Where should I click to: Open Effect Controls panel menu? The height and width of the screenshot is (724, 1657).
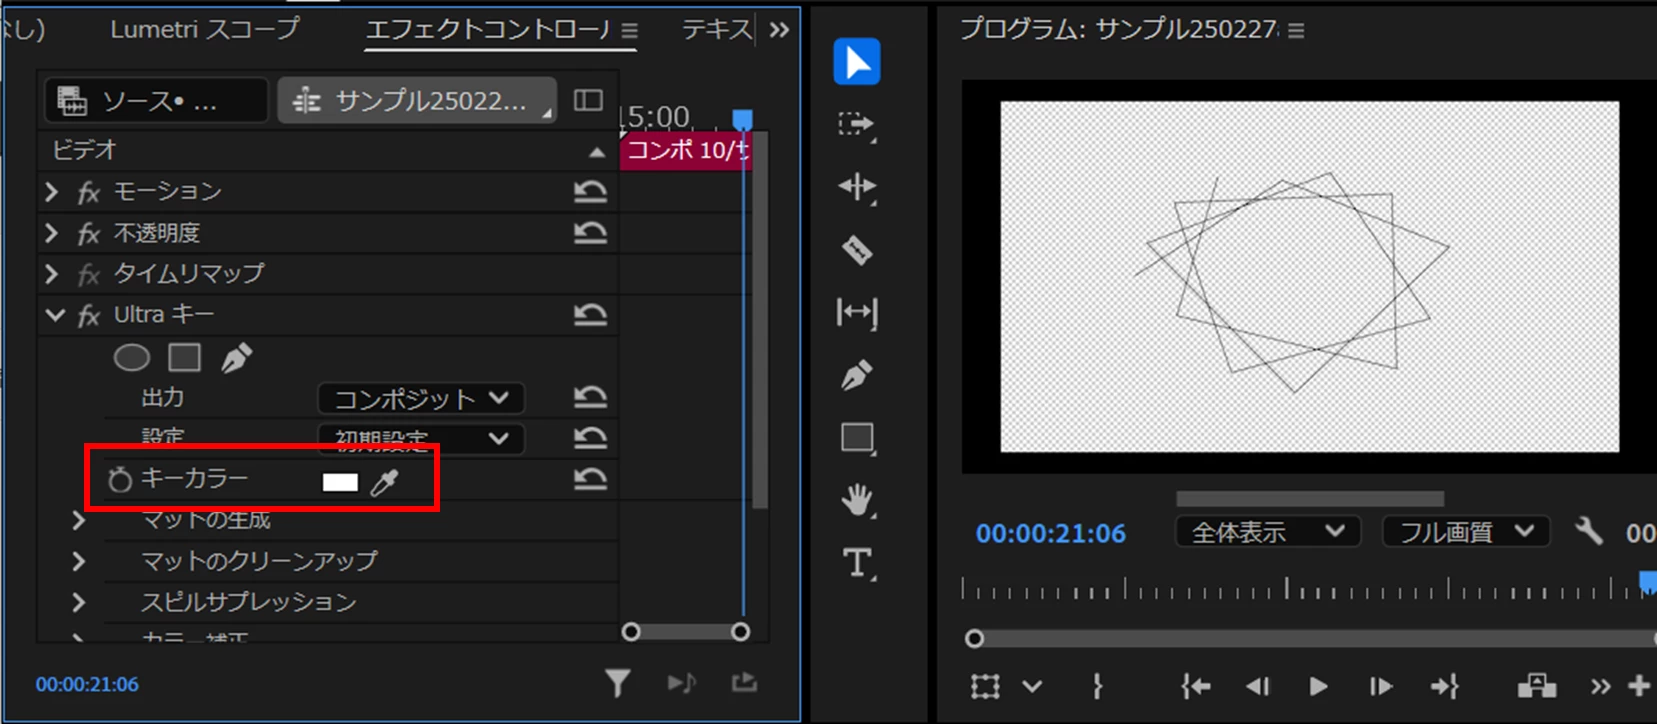point(629,31)
